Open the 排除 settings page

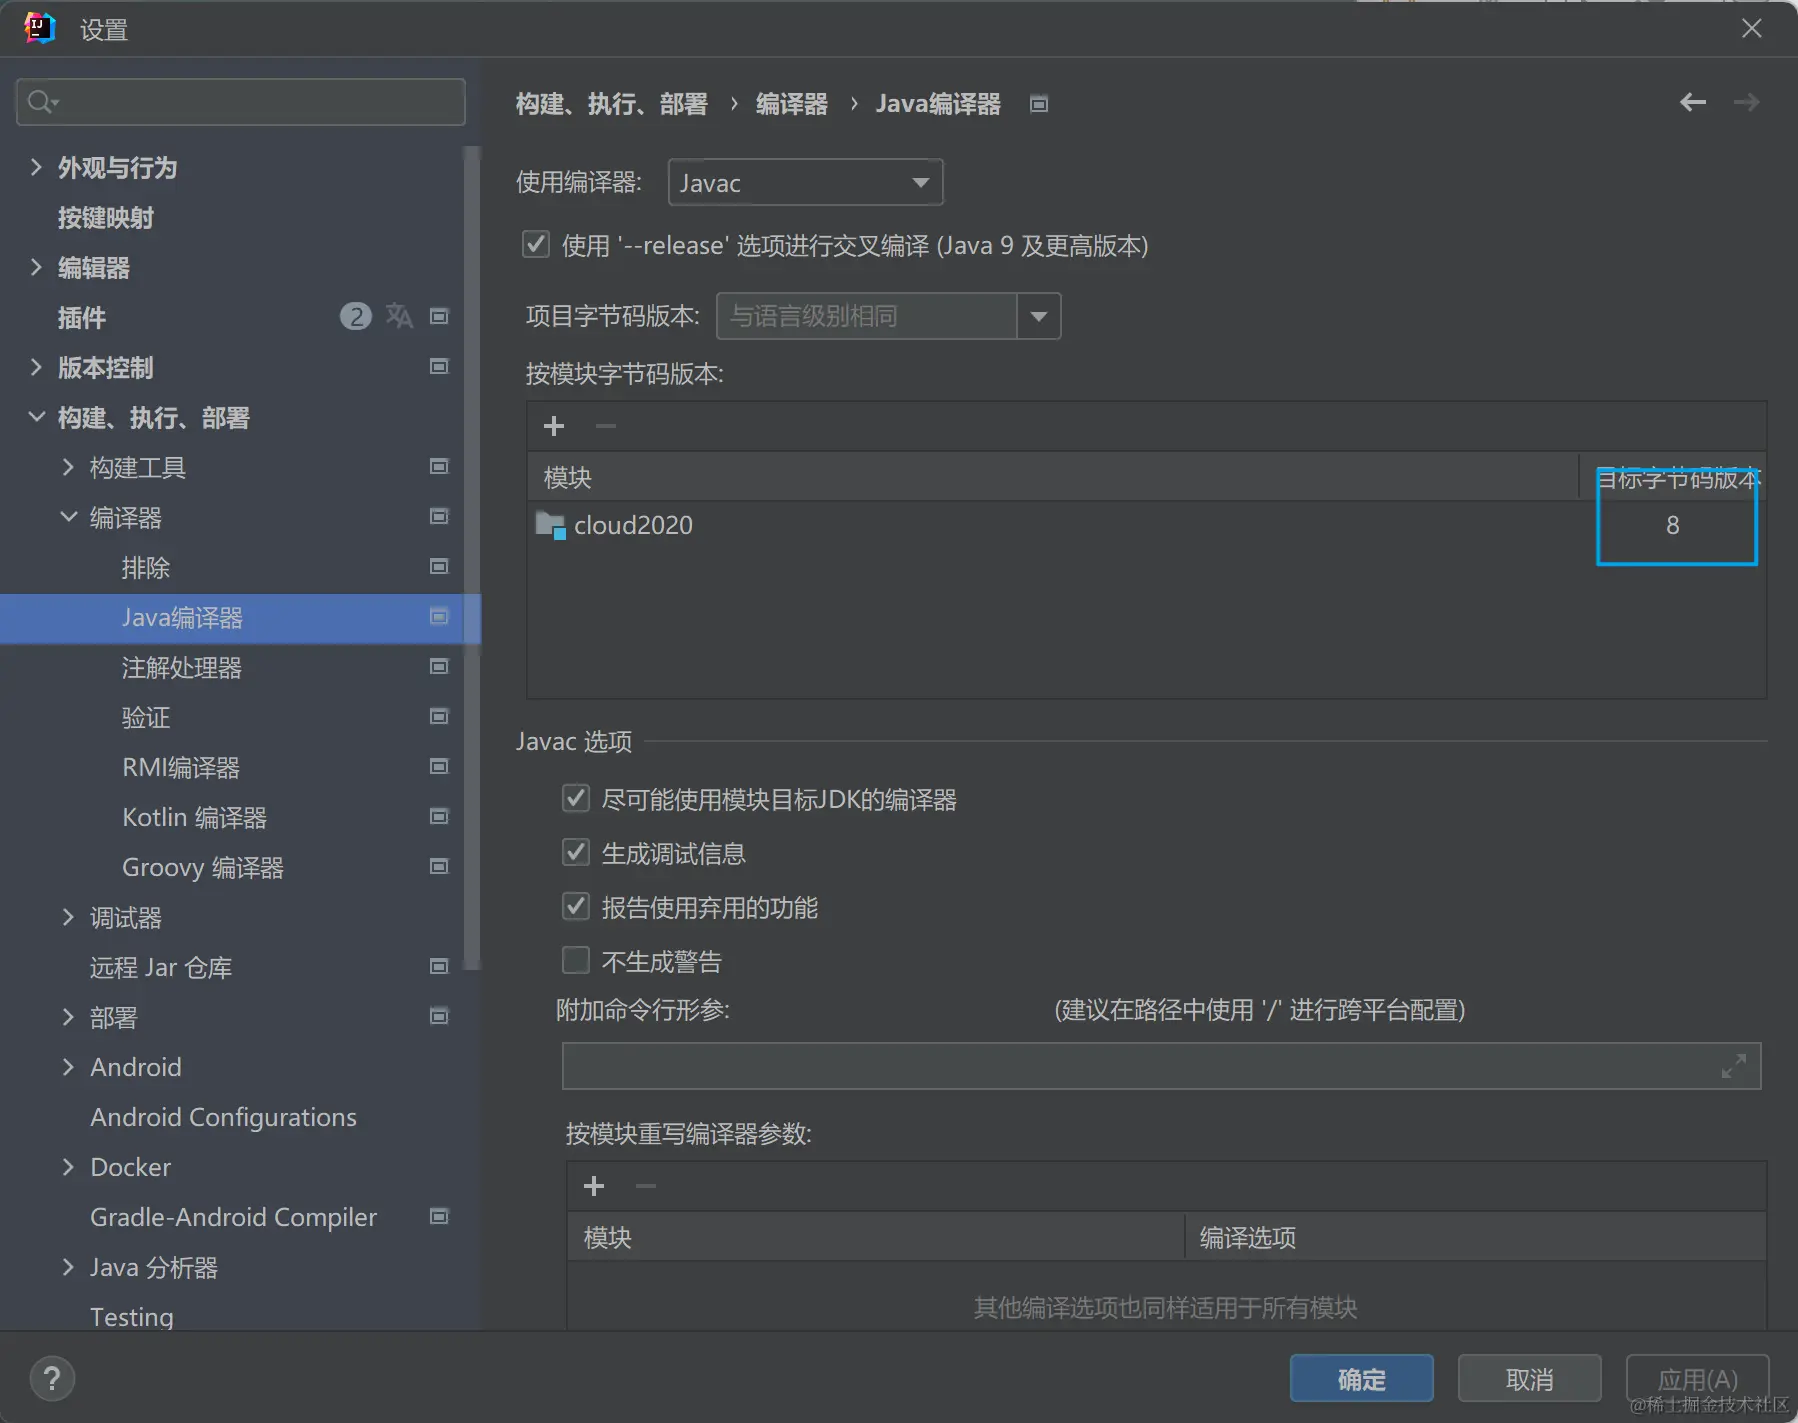pos(146,568)
